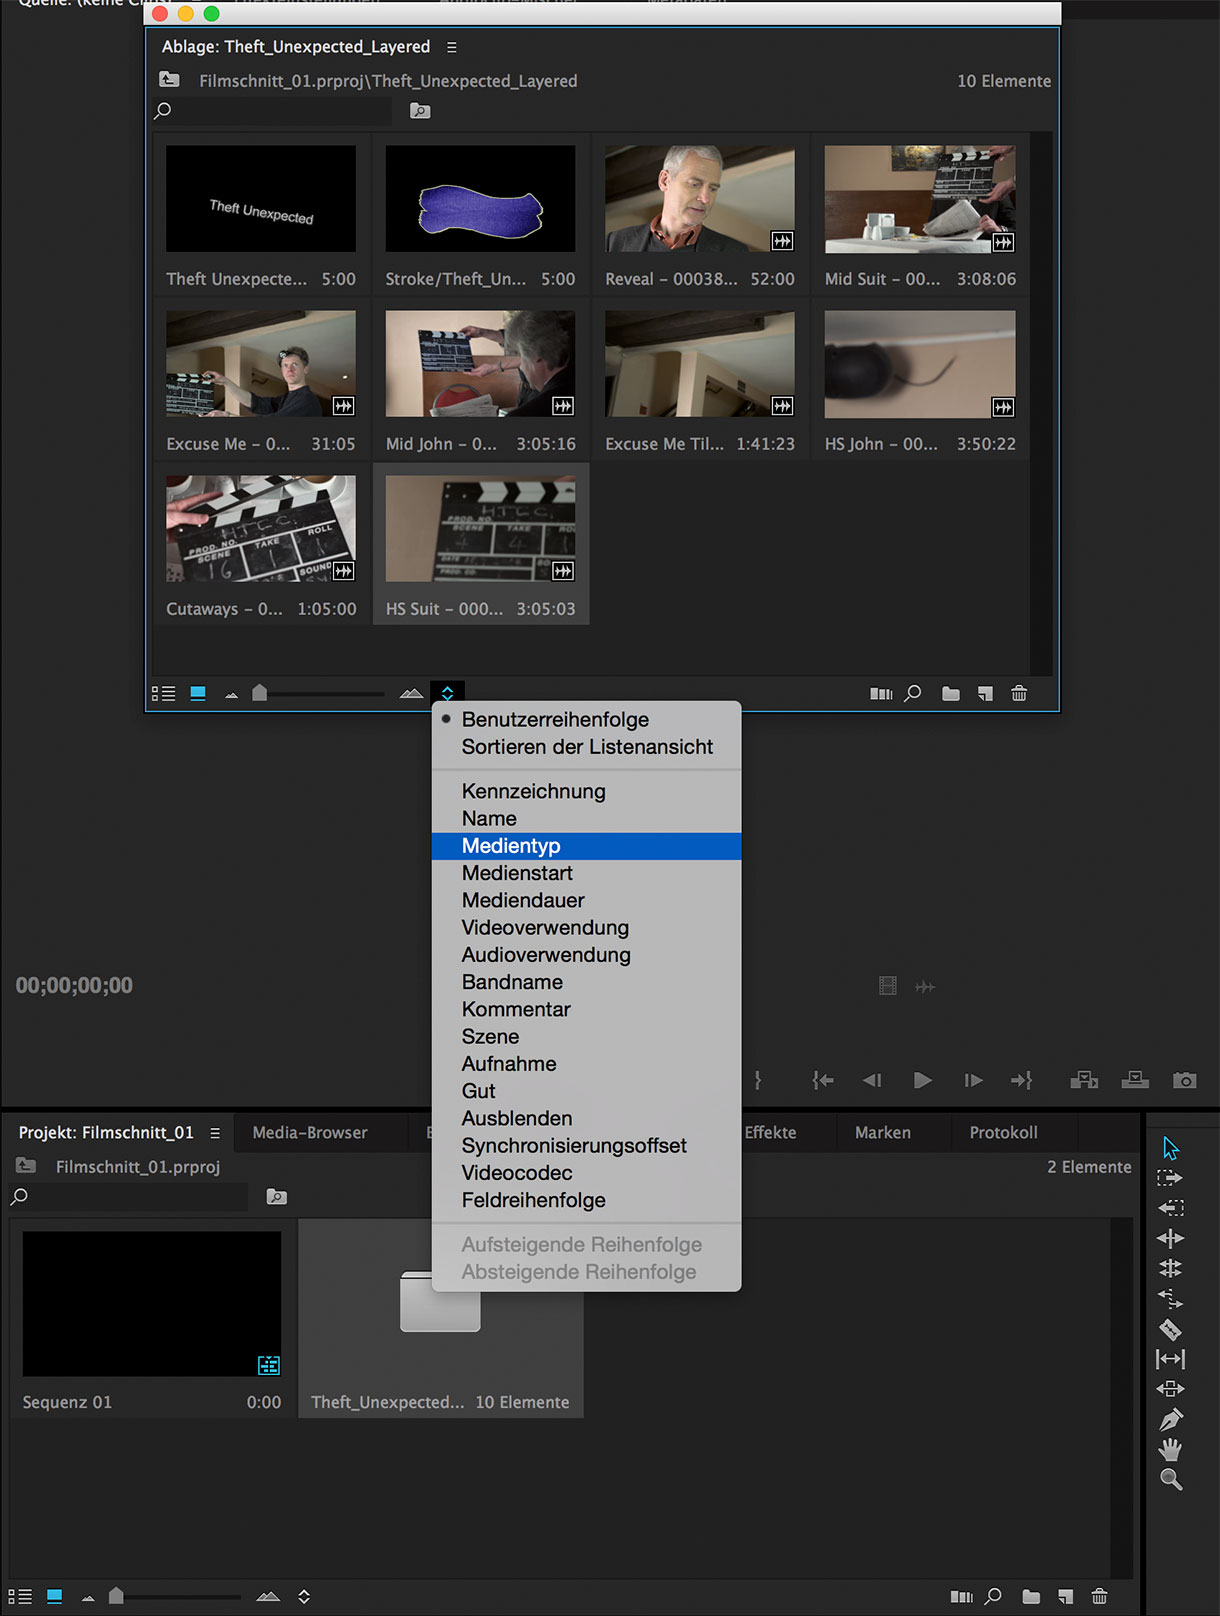Select the Track Select Forward tool

pyautogui.click(x=1170, y=1178)
